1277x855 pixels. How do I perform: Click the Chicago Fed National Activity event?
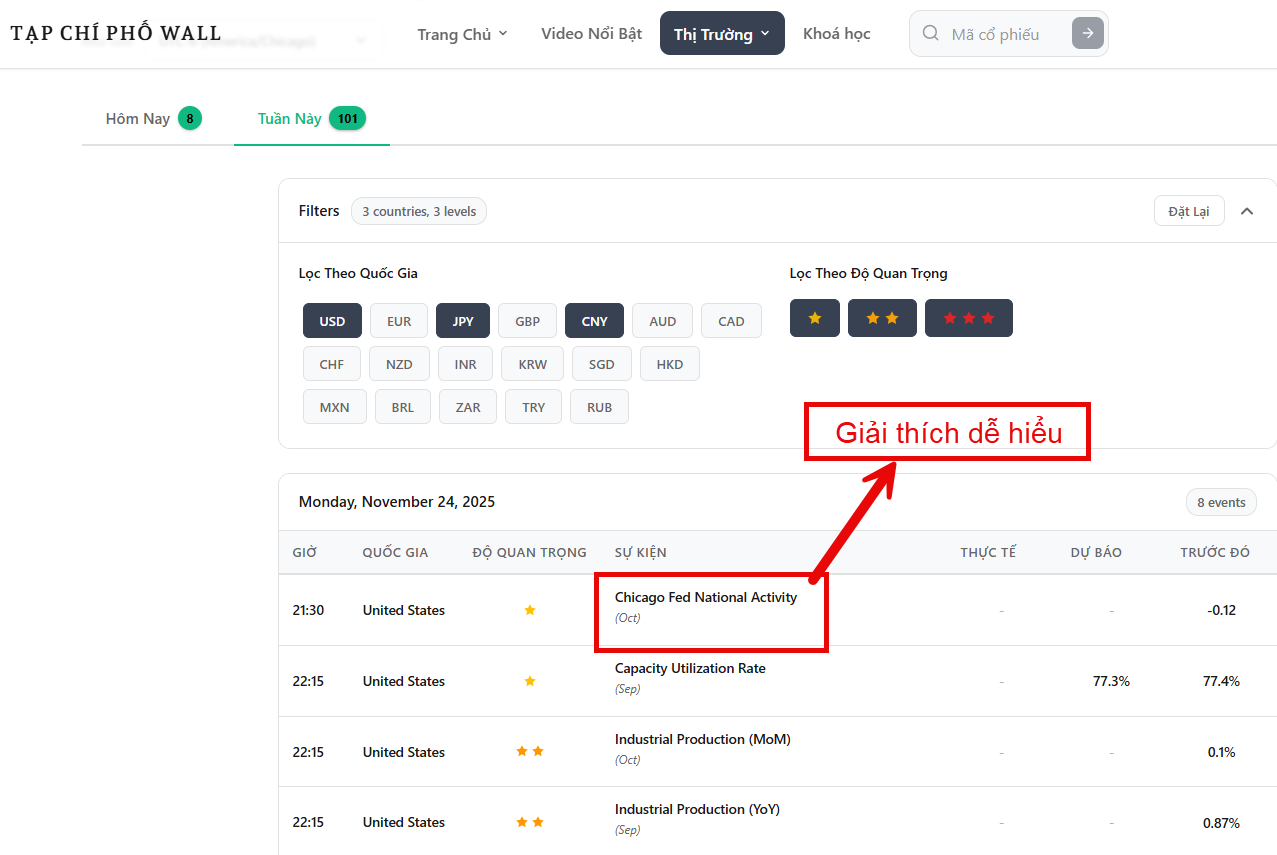coord(705,598)
